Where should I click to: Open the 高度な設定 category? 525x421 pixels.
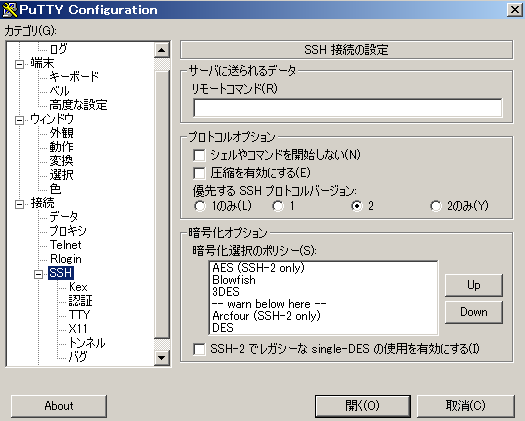point(78,105)
